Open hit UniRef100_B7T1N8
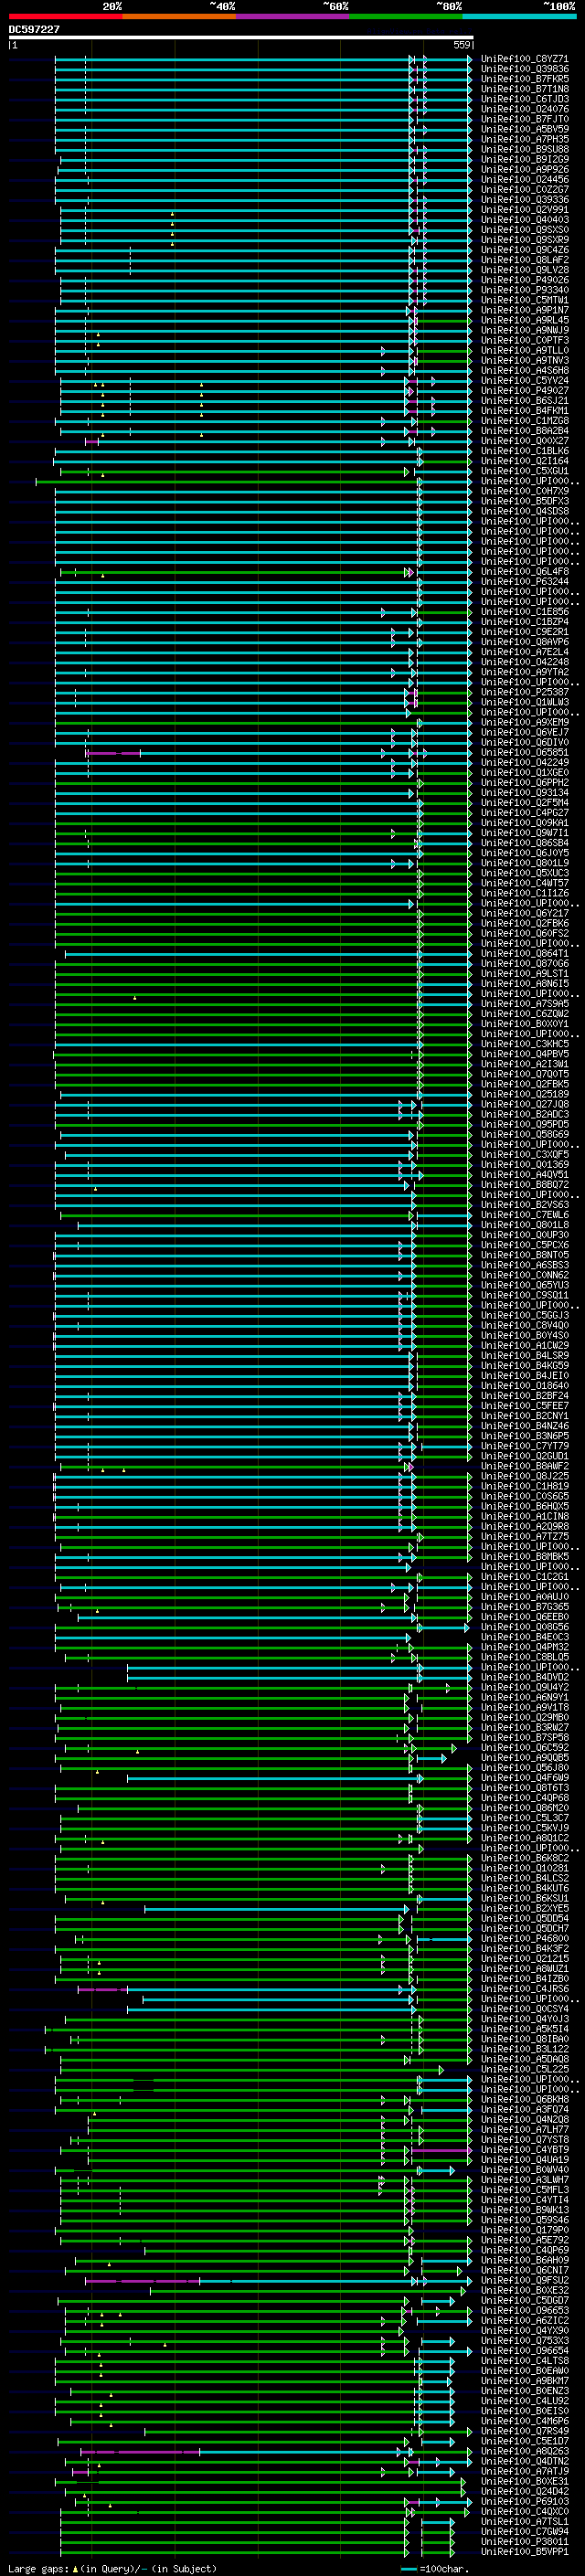The image size is (585, 2576). coord(525,89)
